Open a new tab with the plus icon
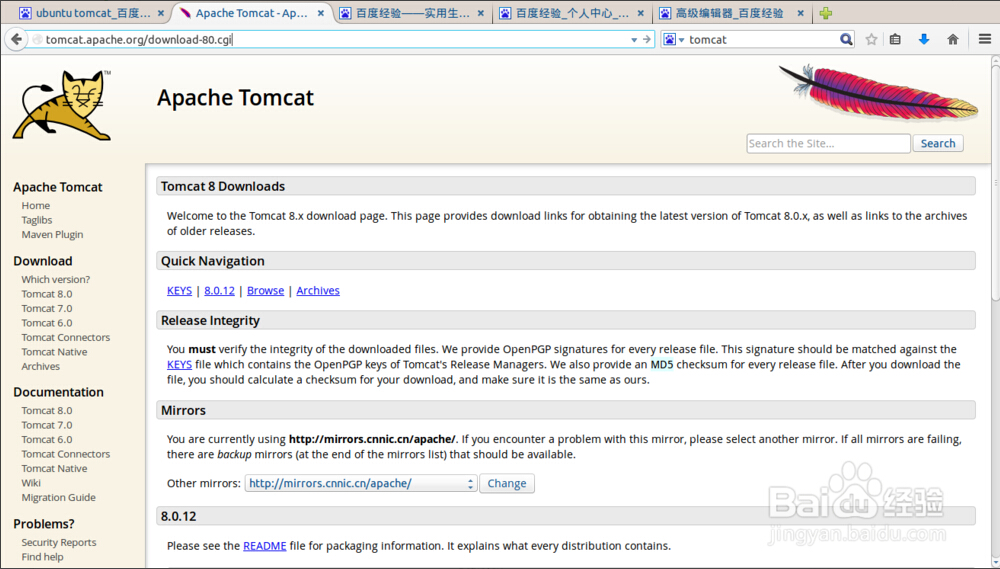Viewport: 1000px width, 569px height. click(826, 13)
